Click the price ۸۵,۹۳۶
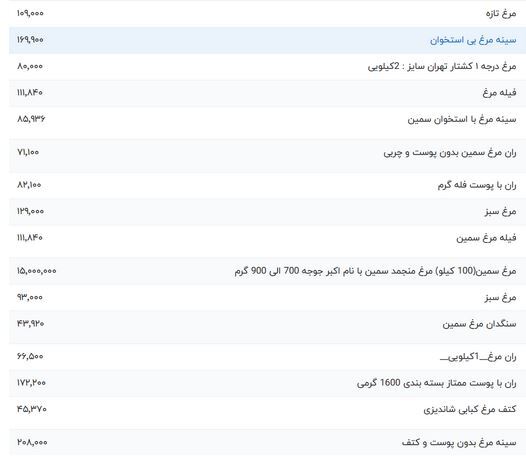Image resolution: width=526 pixels, height=456 pixels. click(31, 119)
